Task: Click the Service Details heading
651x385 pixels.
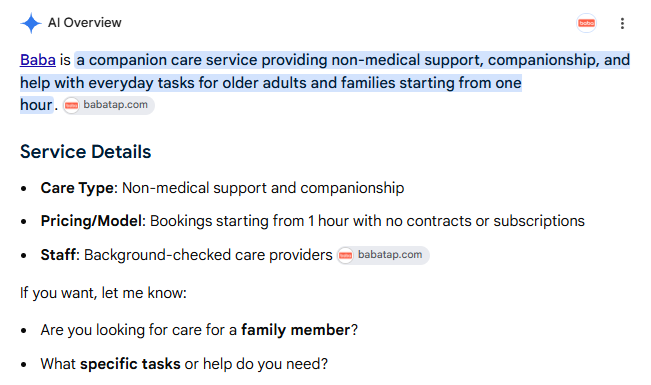Action: coord(86,152)
